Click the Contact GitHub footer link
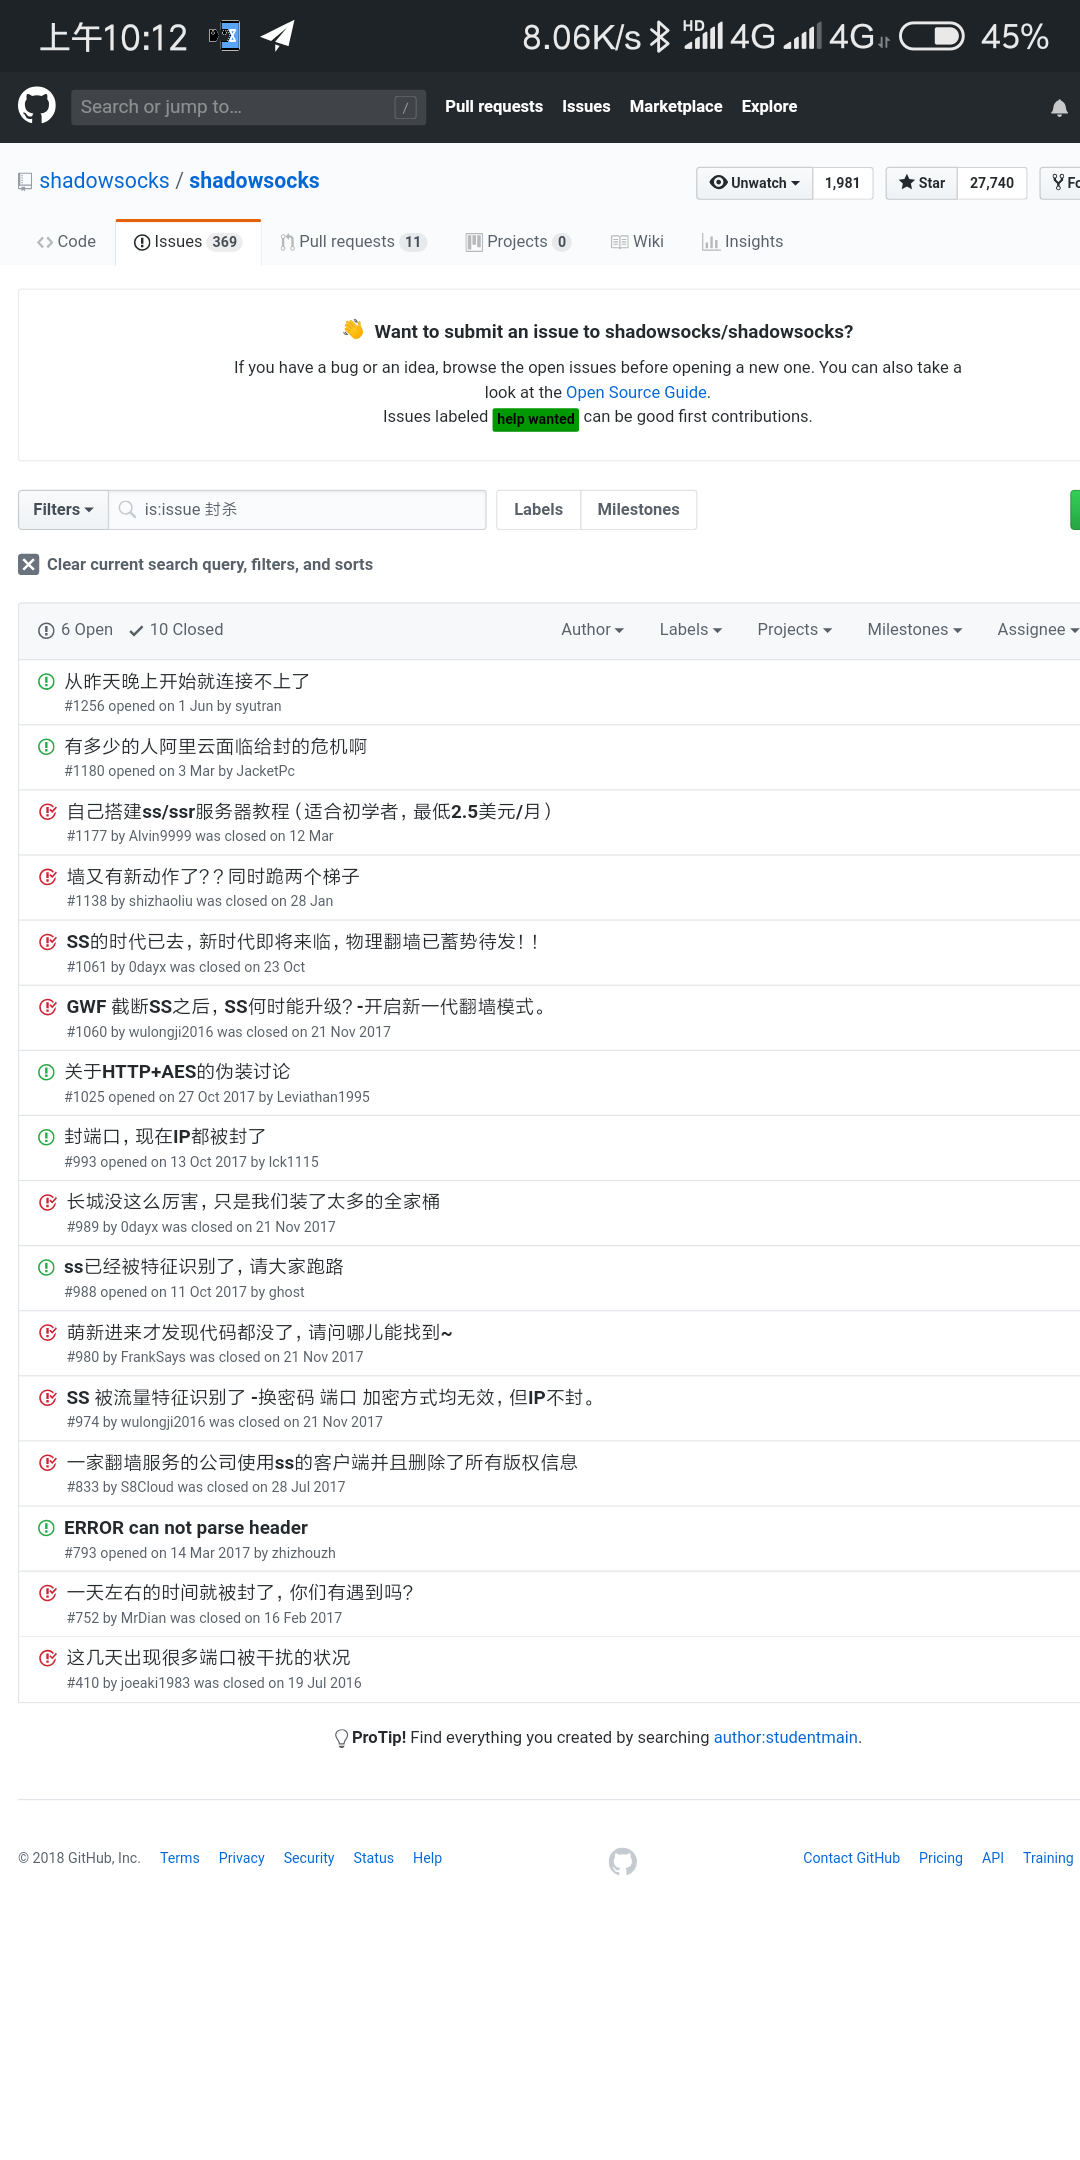This screenshot has height=2160, width=1080. point(852,1858)
